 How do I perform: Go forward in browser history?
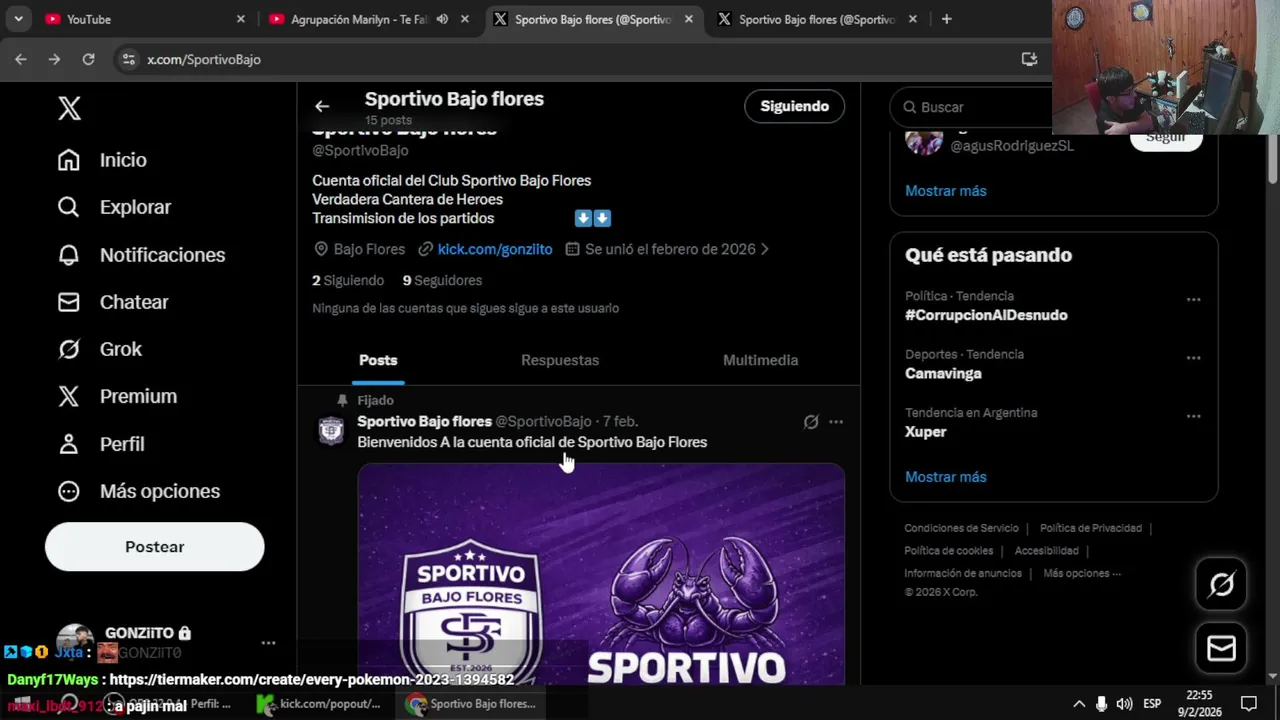pos(54,59)
